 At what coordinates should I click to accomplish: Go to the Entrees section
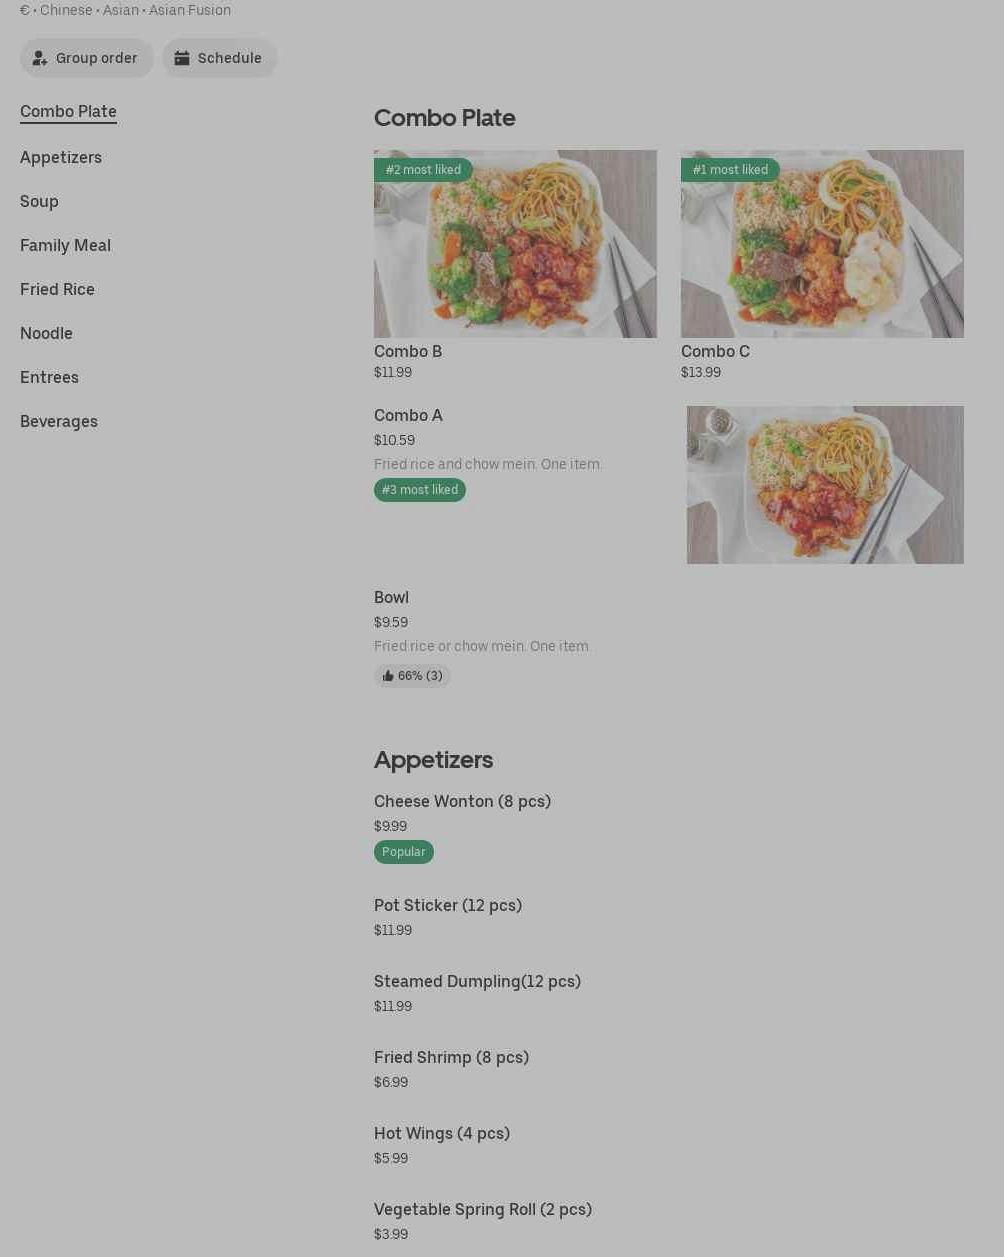coord(49,377)
